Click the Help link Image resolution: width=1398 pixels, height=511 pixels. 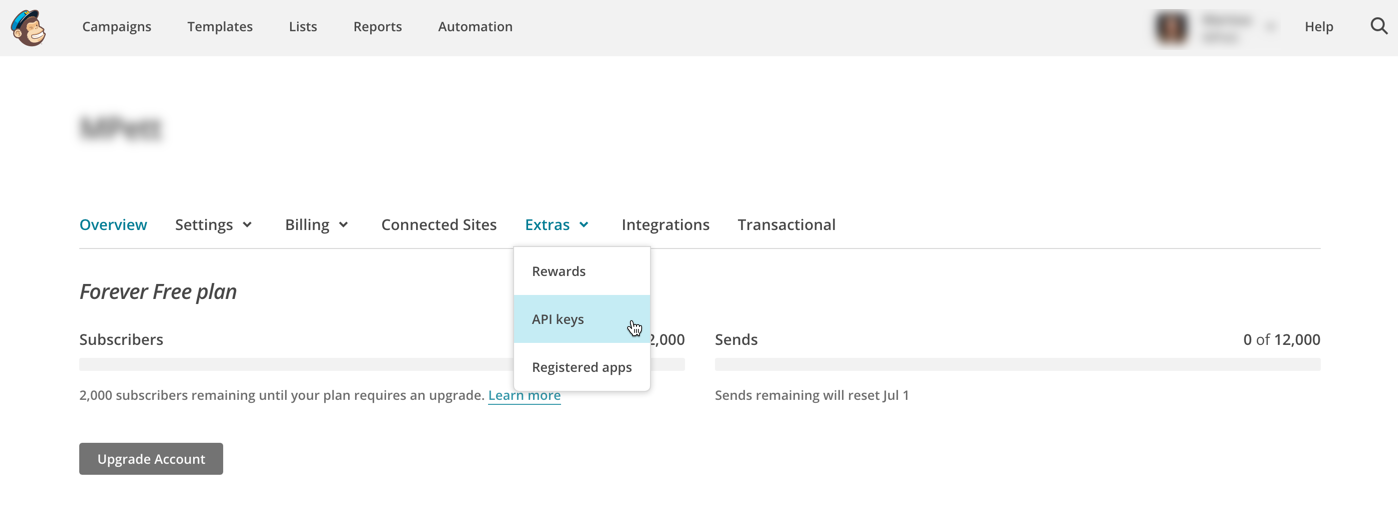coord(1319,27)
